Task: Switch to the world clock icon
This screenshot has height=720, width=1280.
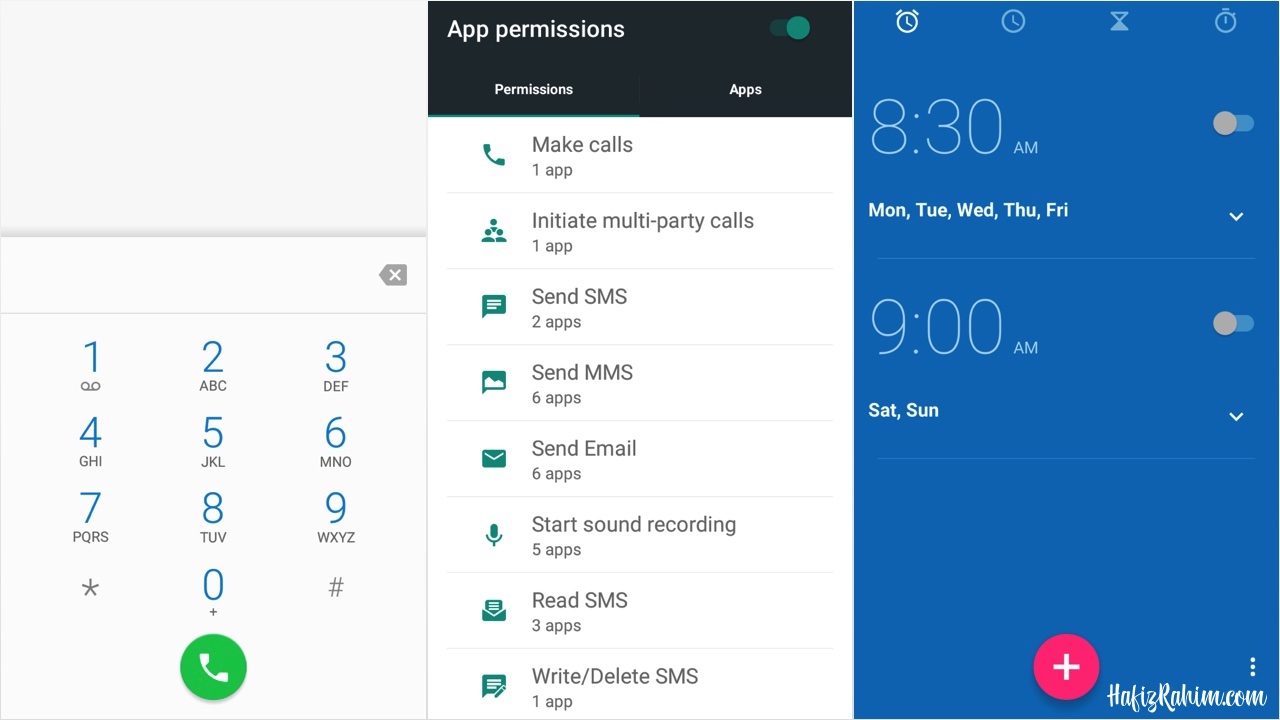Action: [x=1013, y=21]
